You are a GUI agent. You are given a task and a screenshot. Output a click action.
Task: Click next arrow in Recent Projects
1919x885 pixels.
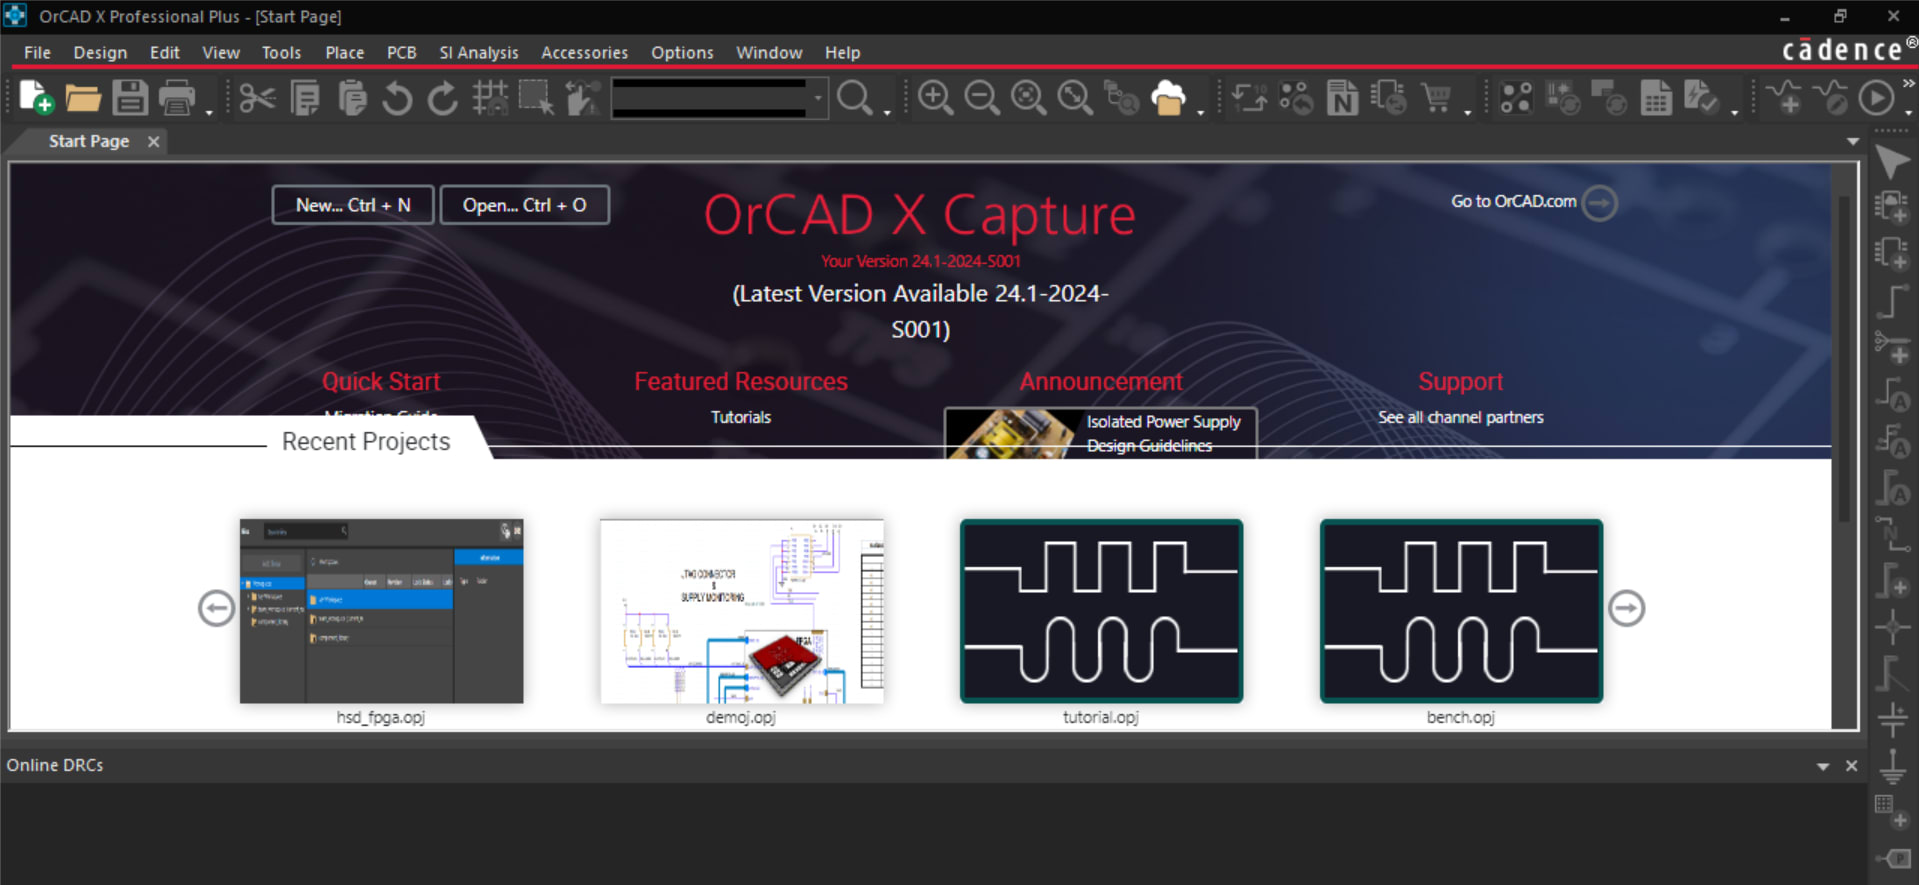(x=1626, y=608)
